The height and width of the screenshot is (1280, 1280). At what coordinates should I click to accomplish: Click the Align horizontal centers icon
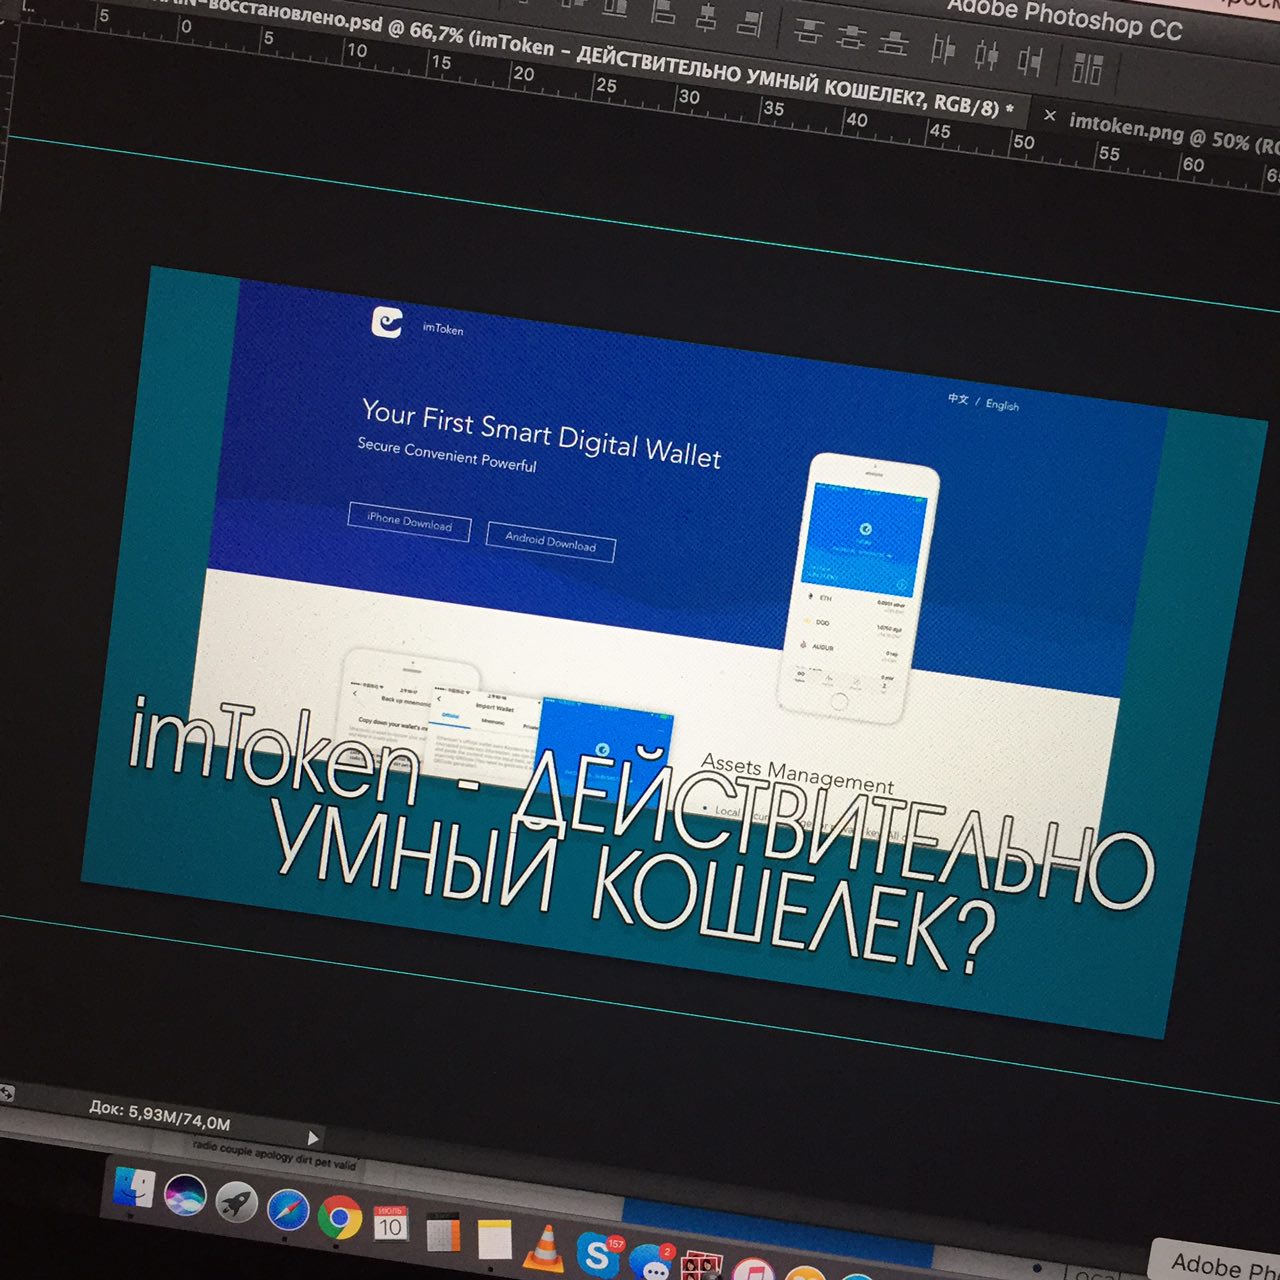point(707,15)
